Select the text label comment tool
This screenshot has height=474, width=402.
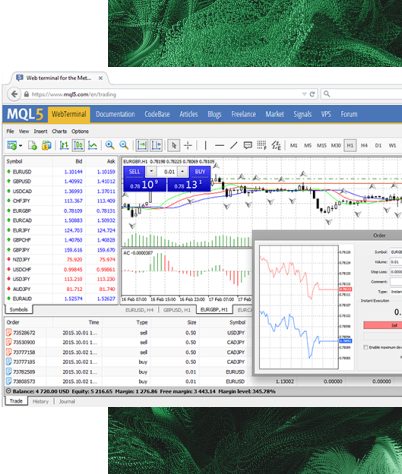tap(248, 145)
